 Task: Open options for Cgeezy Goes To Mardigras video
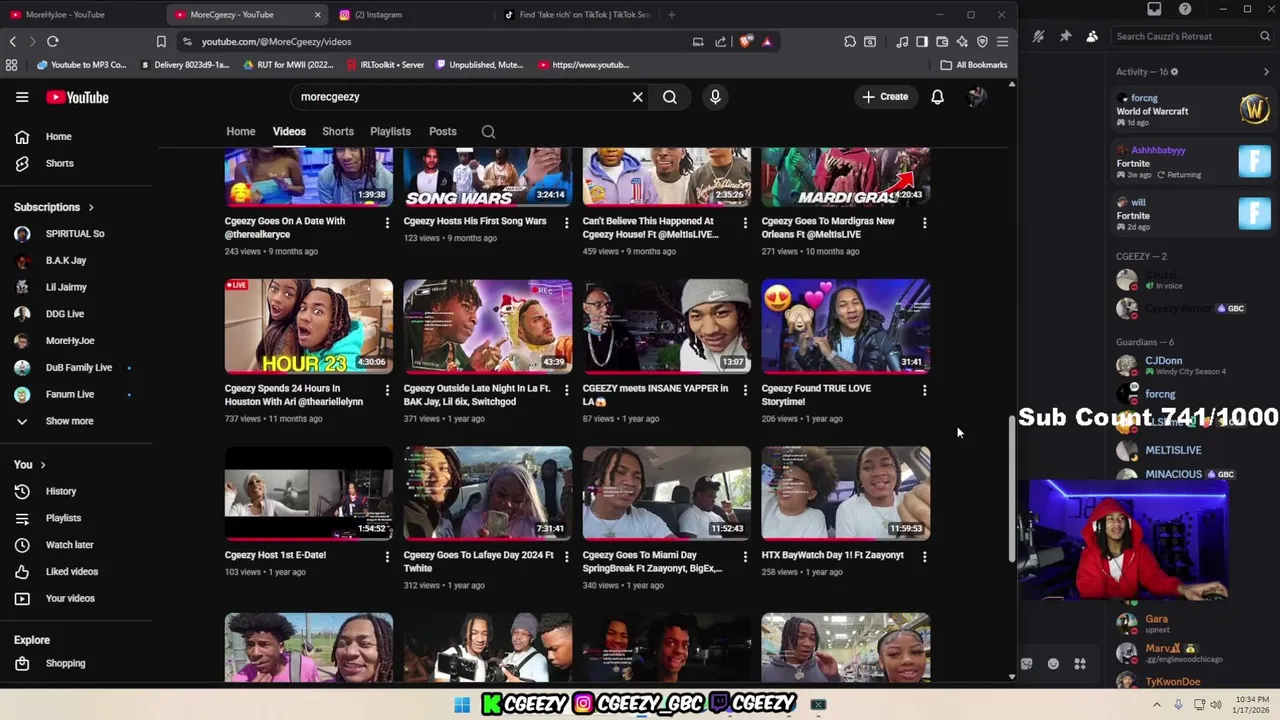click(x=924, y=223)
